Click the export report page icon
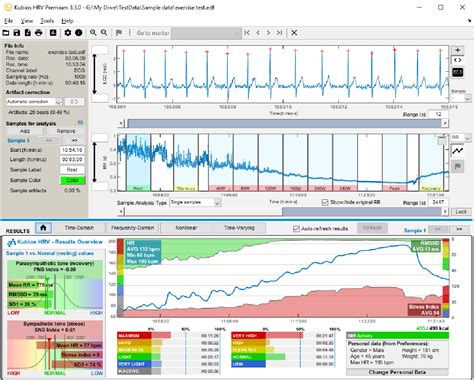This screenshot has width=474, height=380. coord(28,33)
